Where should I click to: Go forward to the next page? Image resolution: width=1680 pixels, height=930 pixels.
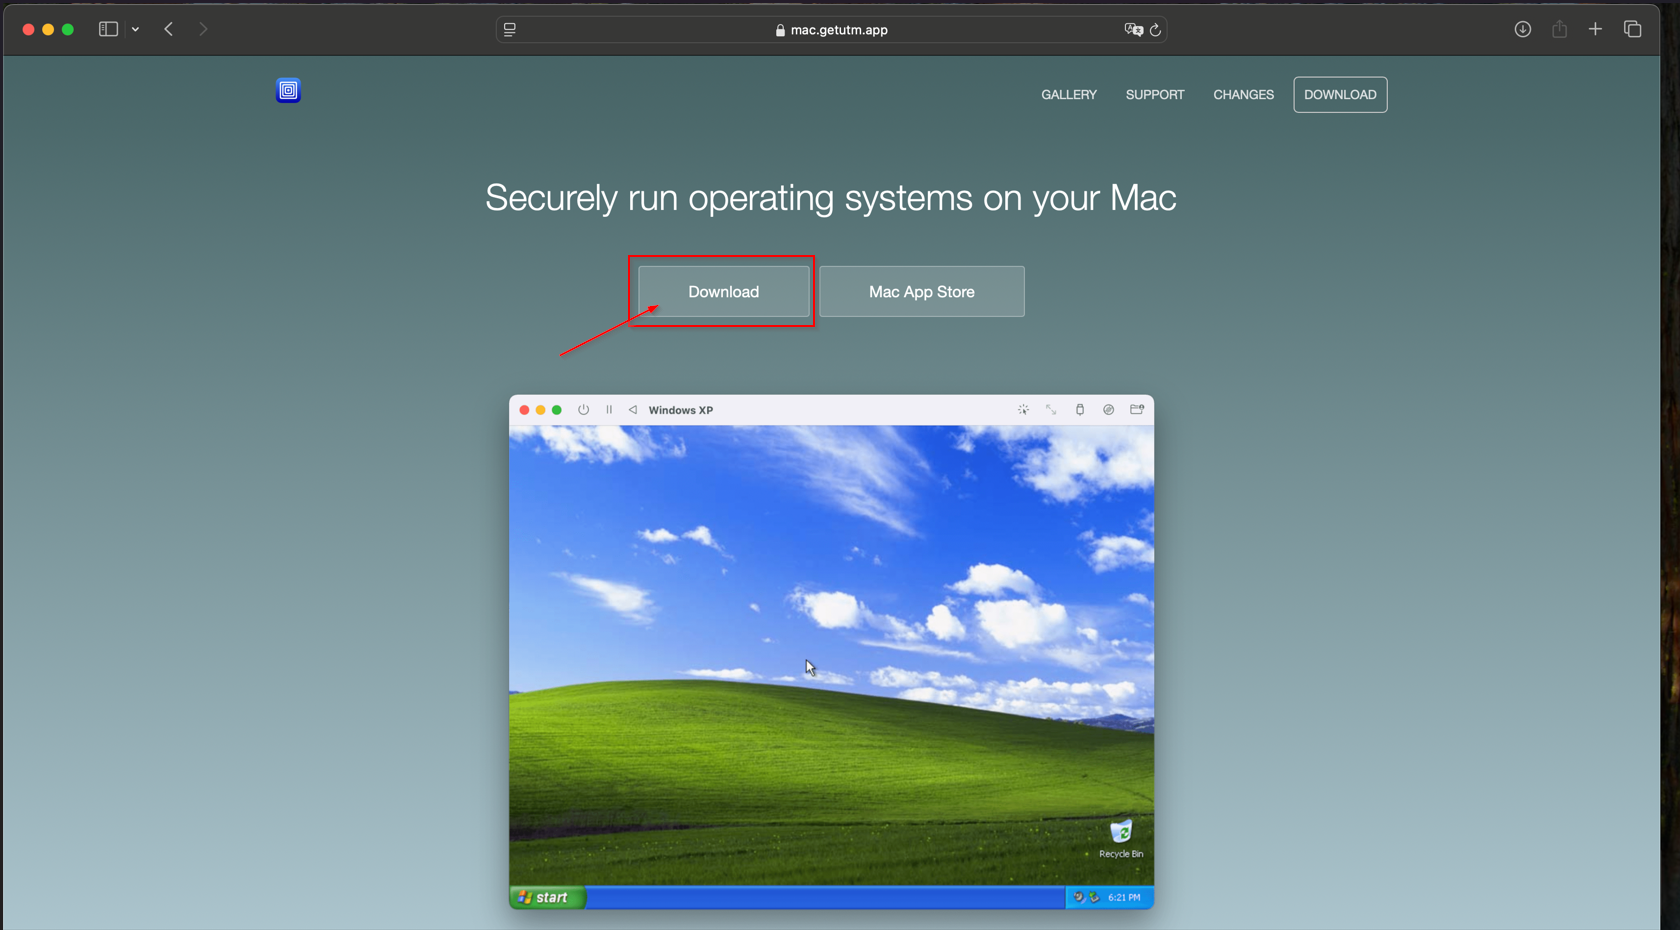click(x=203, y=29)
